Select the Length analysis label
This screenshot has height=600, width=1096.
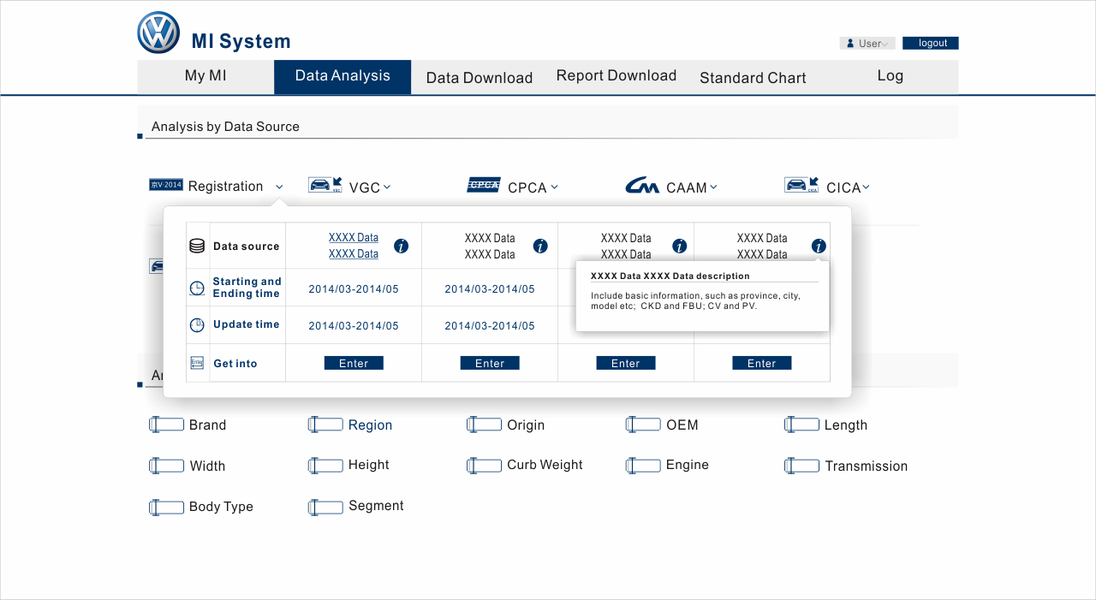tap(846, 425)
